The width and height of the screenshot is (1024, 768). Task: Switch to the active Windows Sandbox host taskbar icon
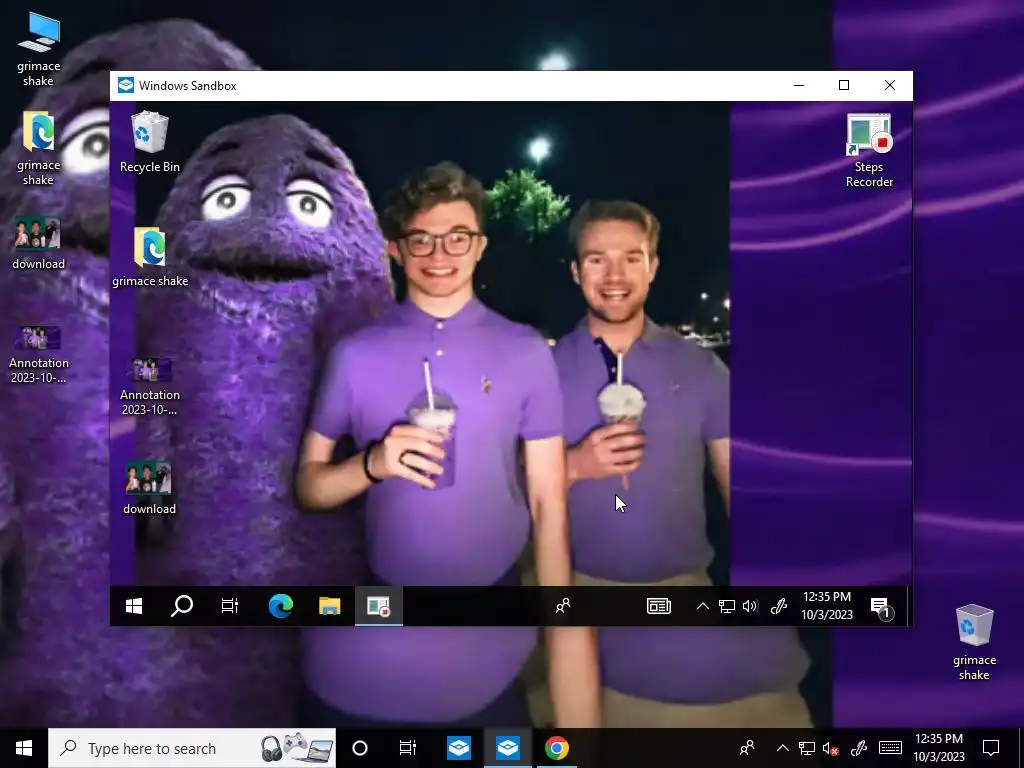coord(507,748)
